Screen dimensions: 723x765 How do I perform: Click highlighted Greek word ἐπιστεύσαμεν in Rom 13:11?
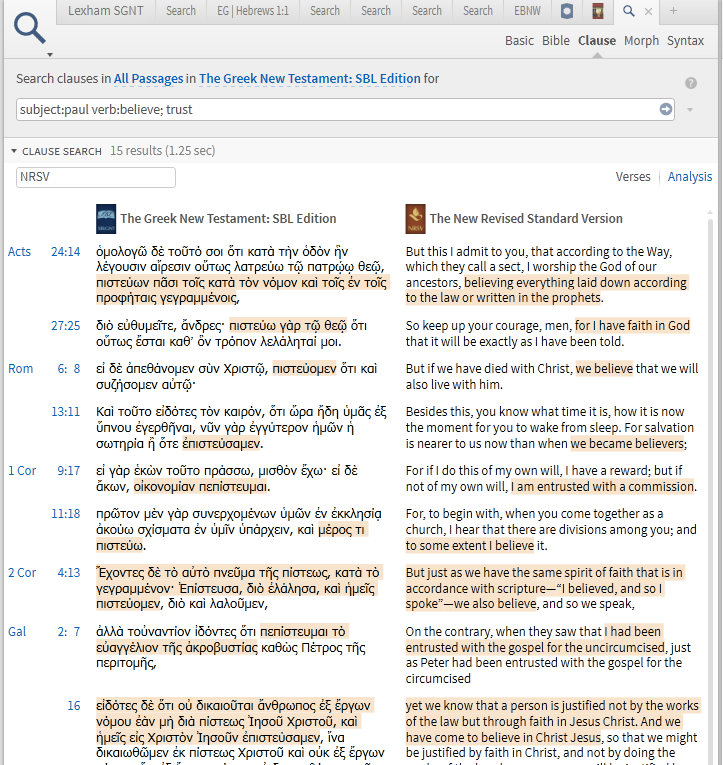click(x=222, y=444)
